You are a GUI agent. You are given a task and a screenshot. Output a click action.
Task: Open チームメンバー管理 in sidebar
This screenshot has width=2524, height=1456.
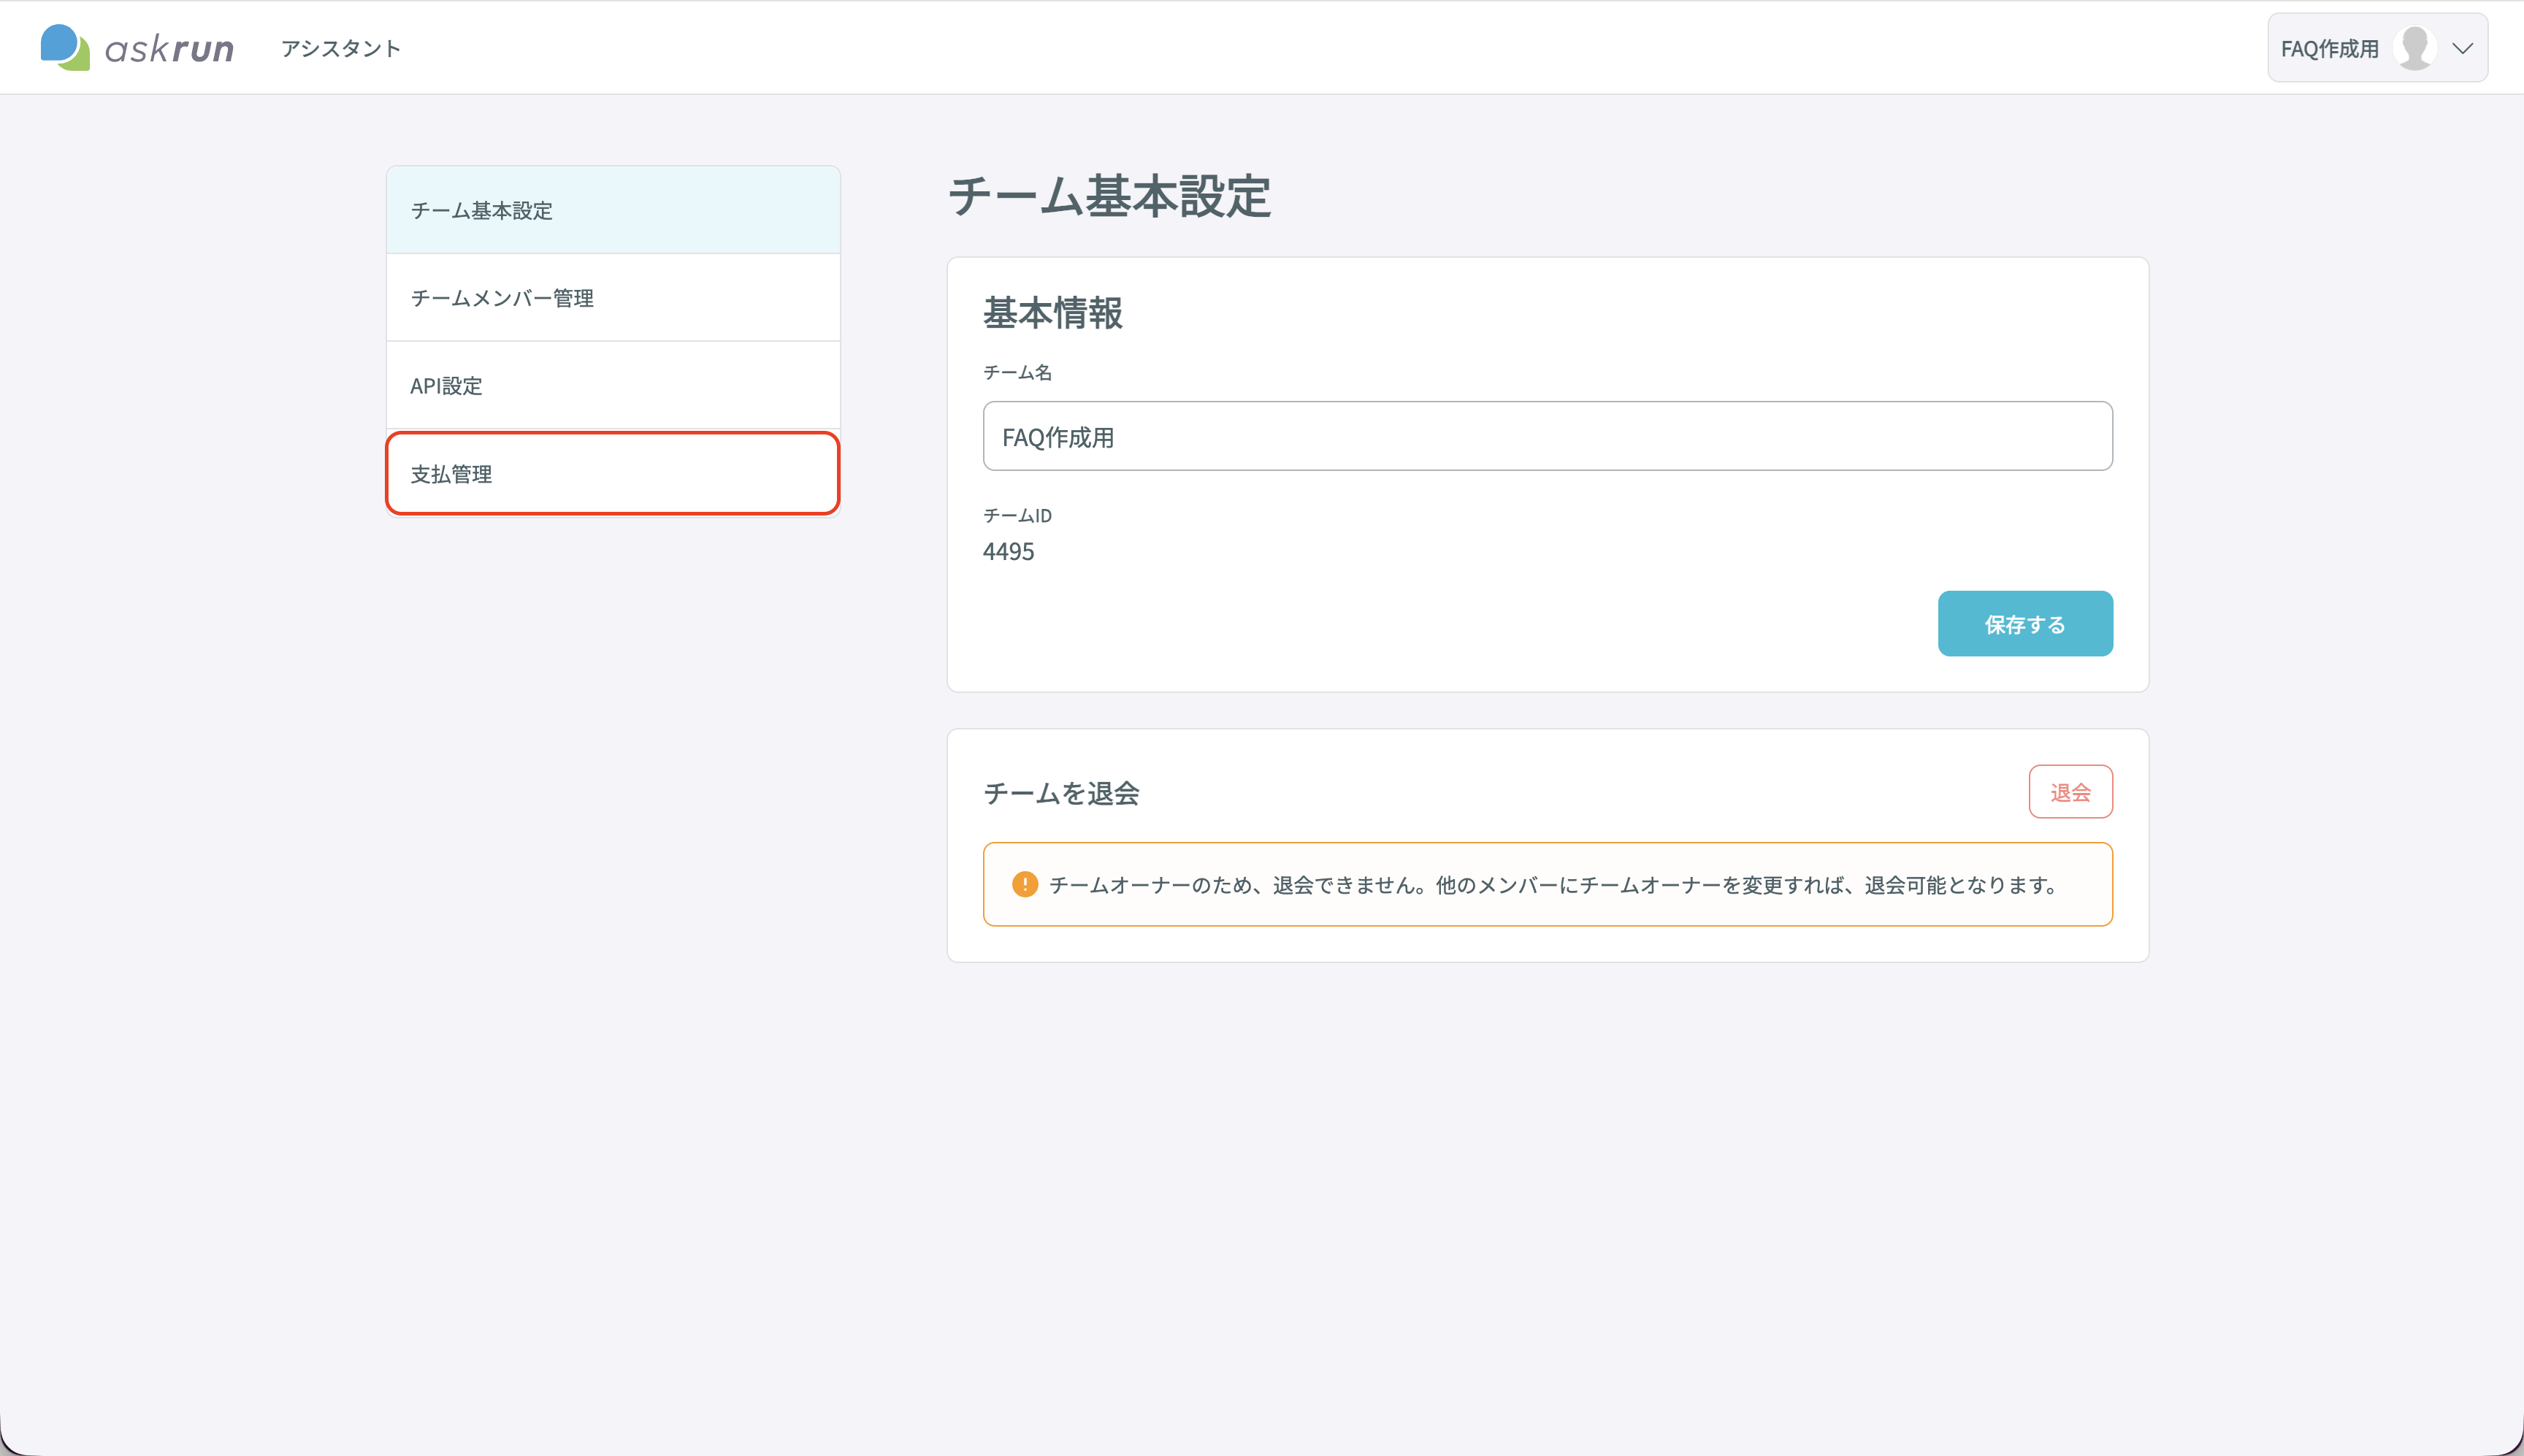pyautogui.click(x=613, y=298)
